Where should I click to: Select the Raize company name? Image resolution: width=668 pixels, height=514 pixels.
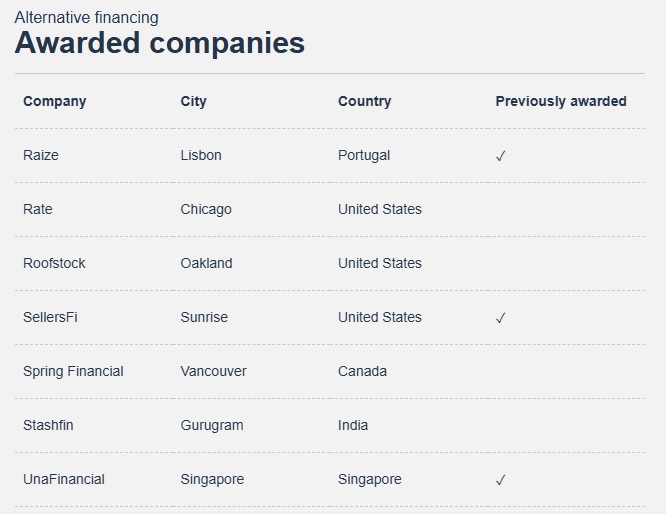pyautogui.click(x=41, y=155)
